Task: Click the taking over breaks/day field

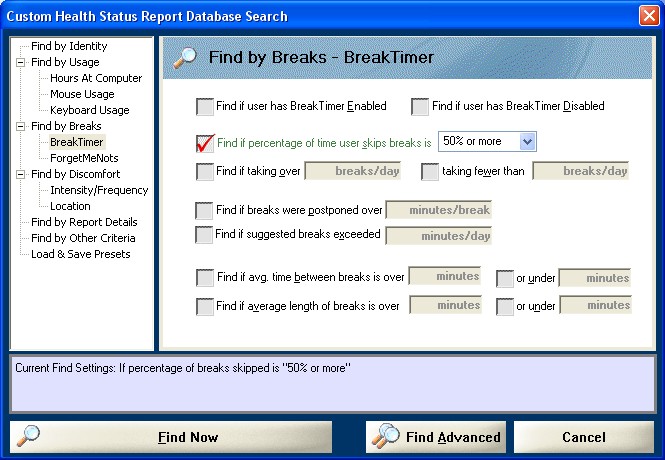Action: (x=352, y=171)
